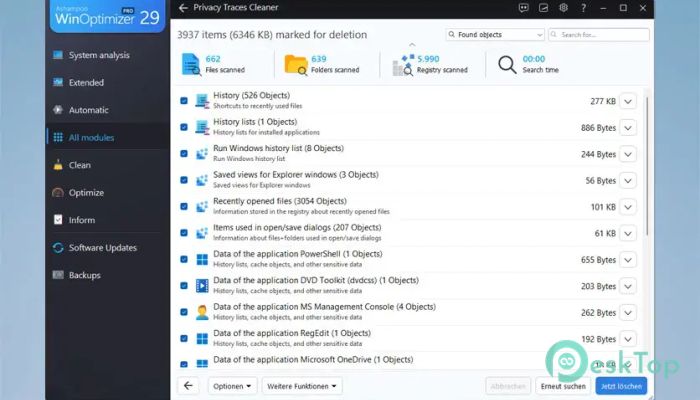Open settings gear in the title bar
This screenshot has width=700, height=400.
pos(563,8)
